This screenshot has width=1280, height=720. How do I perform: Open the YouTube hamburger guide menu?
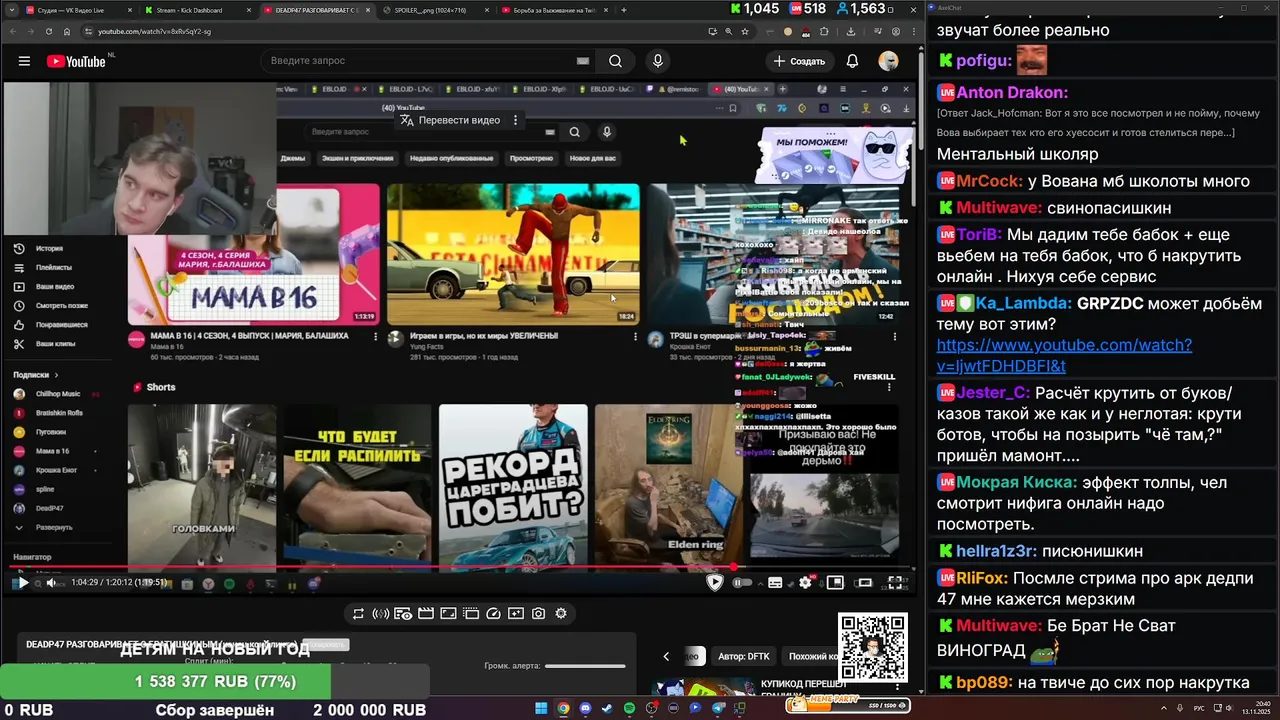point(24,61)
